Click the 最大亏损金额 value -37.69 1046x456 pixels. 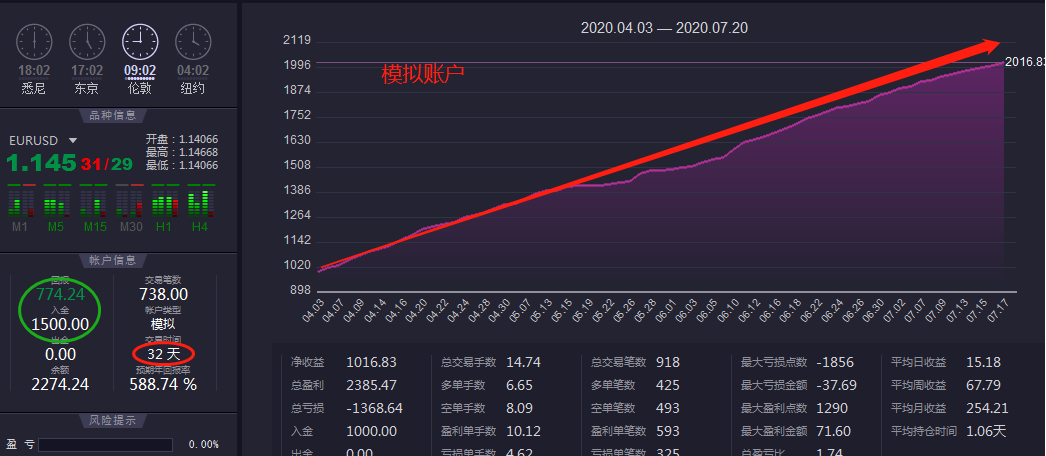click(x=836, y=385)
